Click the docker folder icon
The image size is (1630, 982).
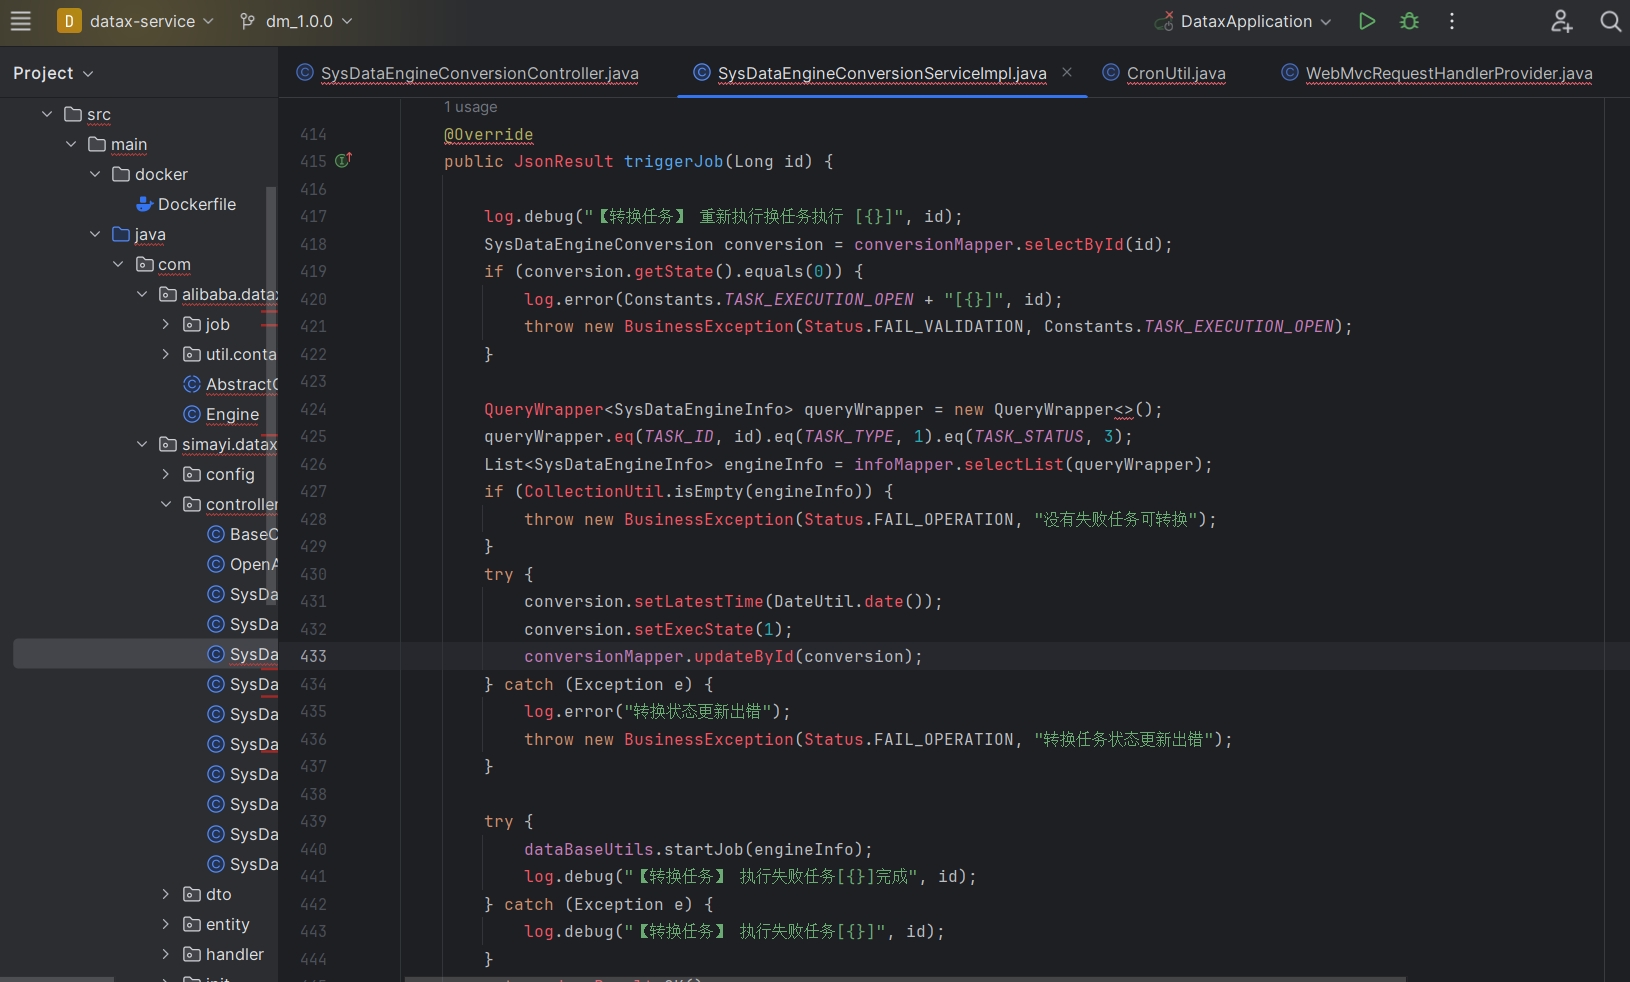pyautogui.click(x=121, y=174)
